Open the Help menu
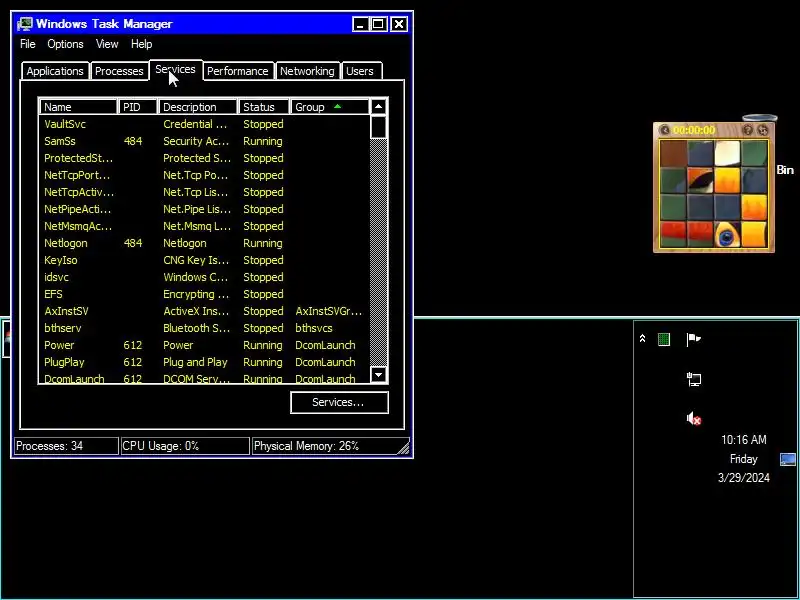This screenshot has width=800, height=600. point(141,44)
